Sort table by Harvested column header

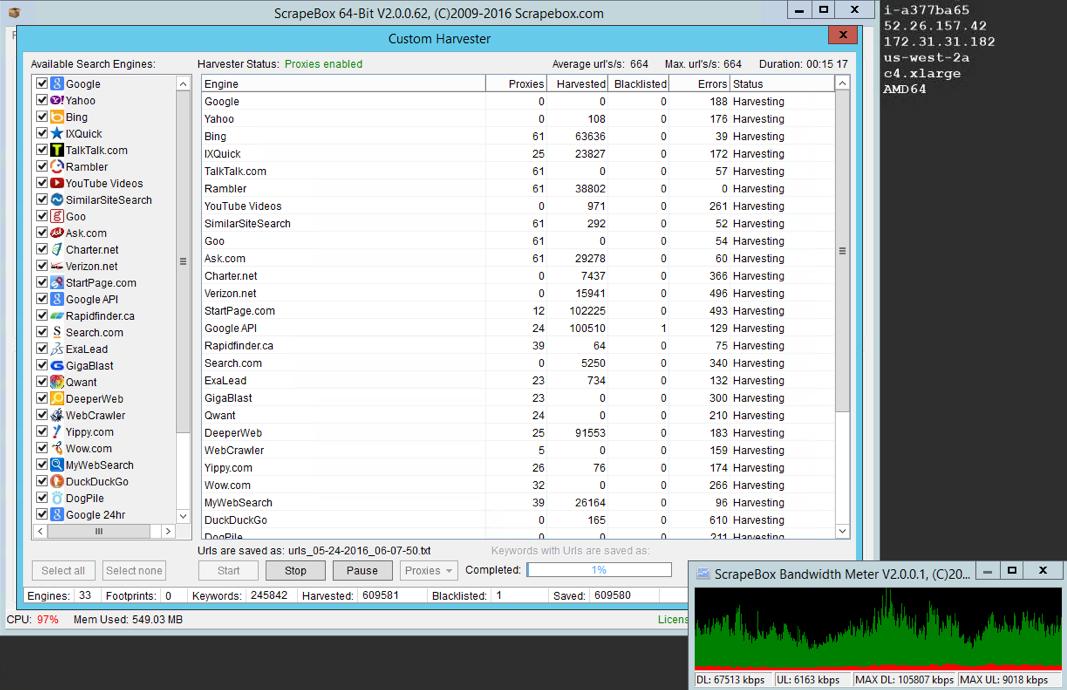click(x=576, y=84)
